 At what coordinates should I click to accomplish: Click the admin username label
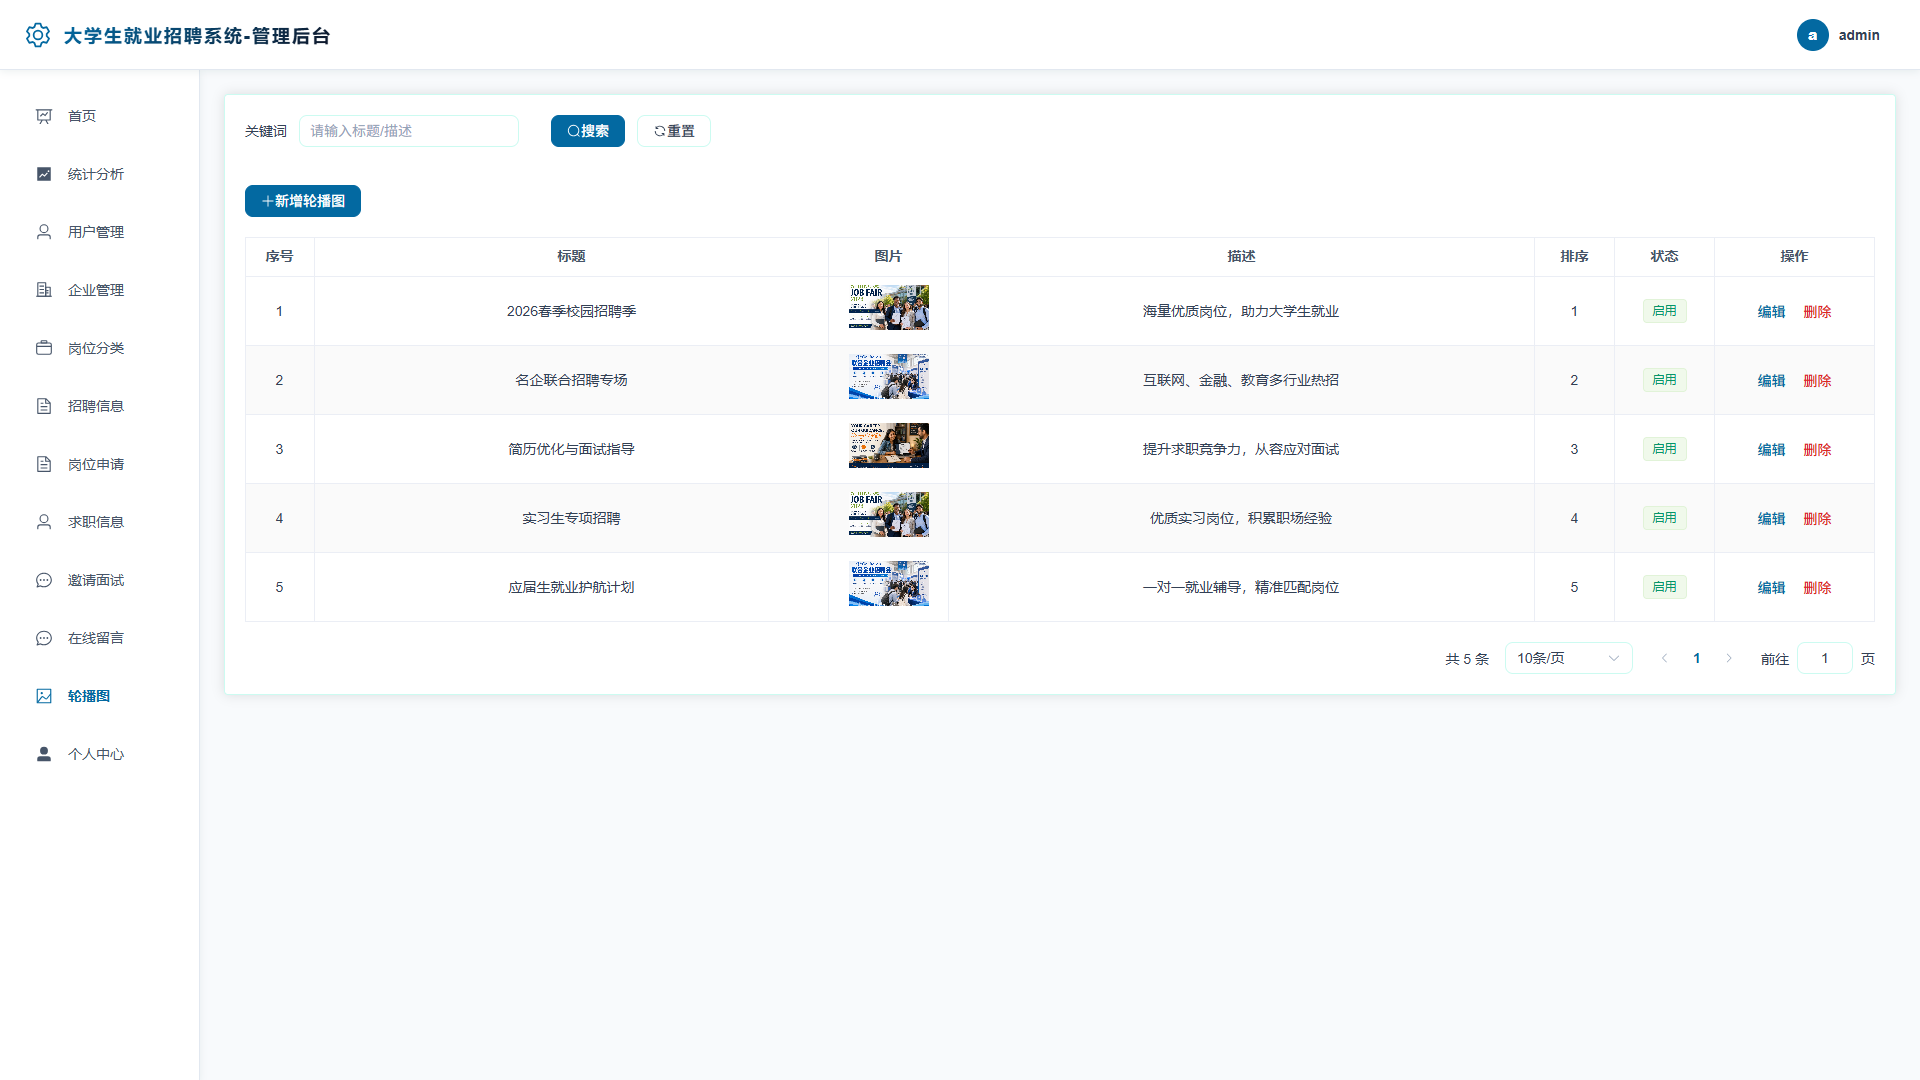pyautogui.click(x=1859, y=35)
